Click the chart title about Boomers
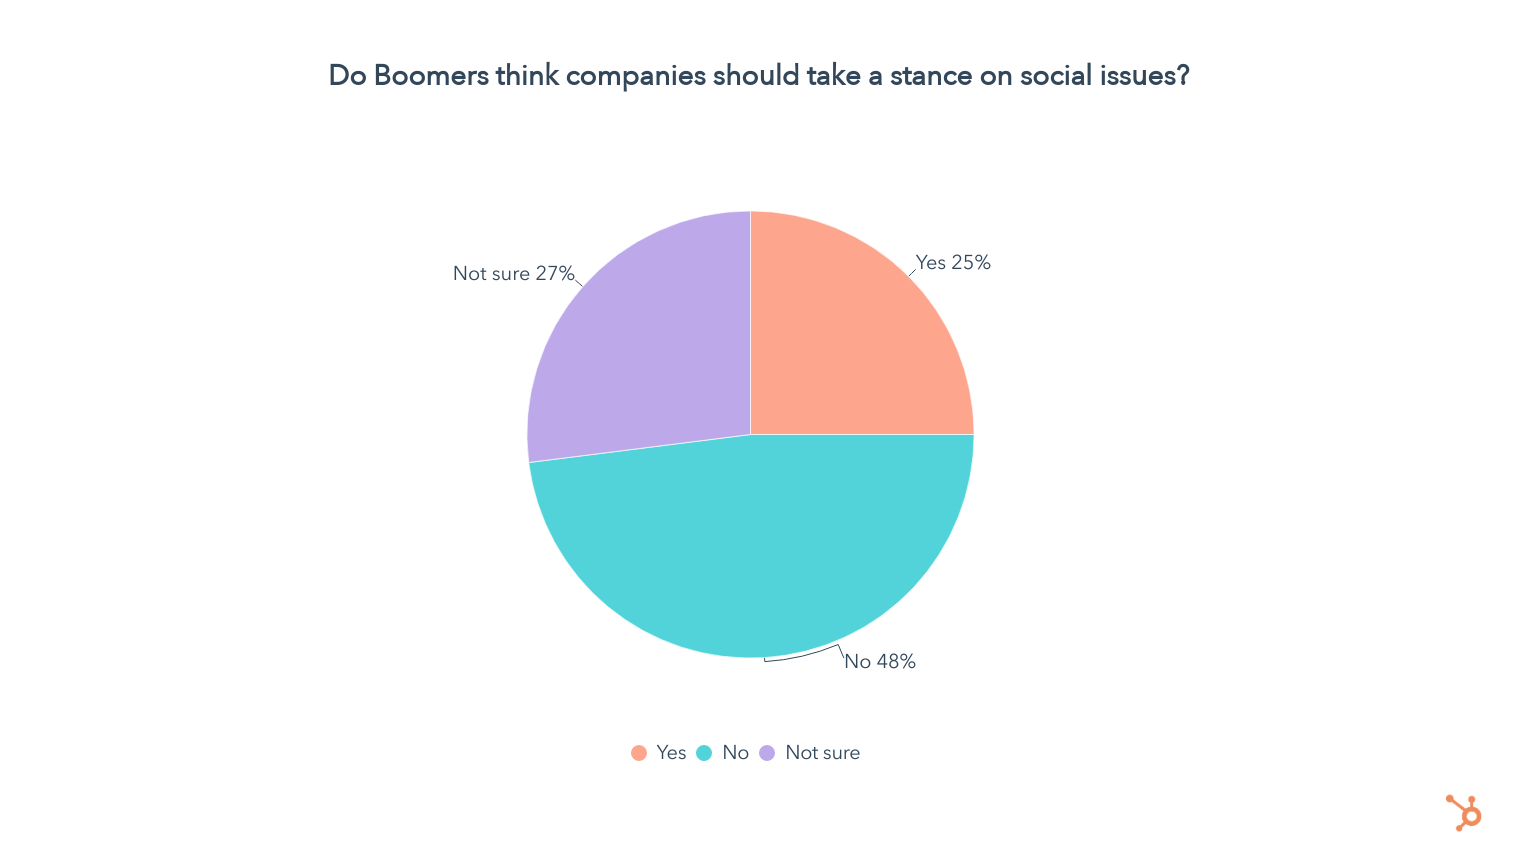 coord(758,76)
